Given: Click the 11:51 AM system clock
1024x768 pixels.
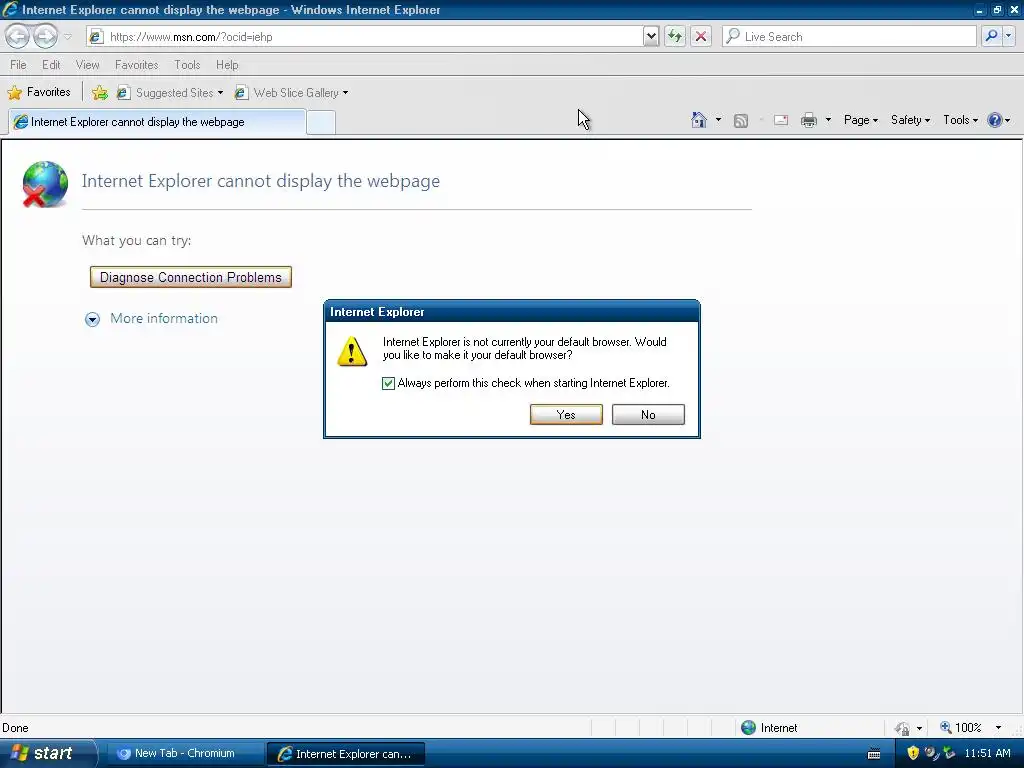Looking at the screenshot, I should [987, 754].
